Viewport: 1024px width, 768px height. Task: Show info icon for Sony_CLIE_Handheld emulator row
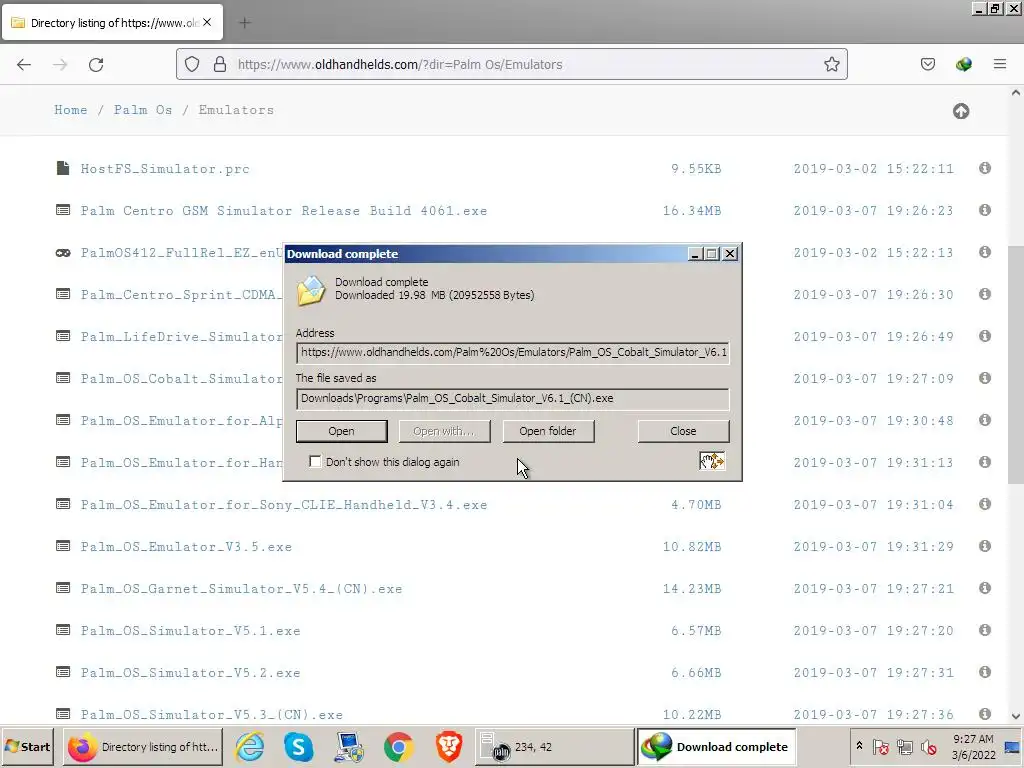[985, 504]
